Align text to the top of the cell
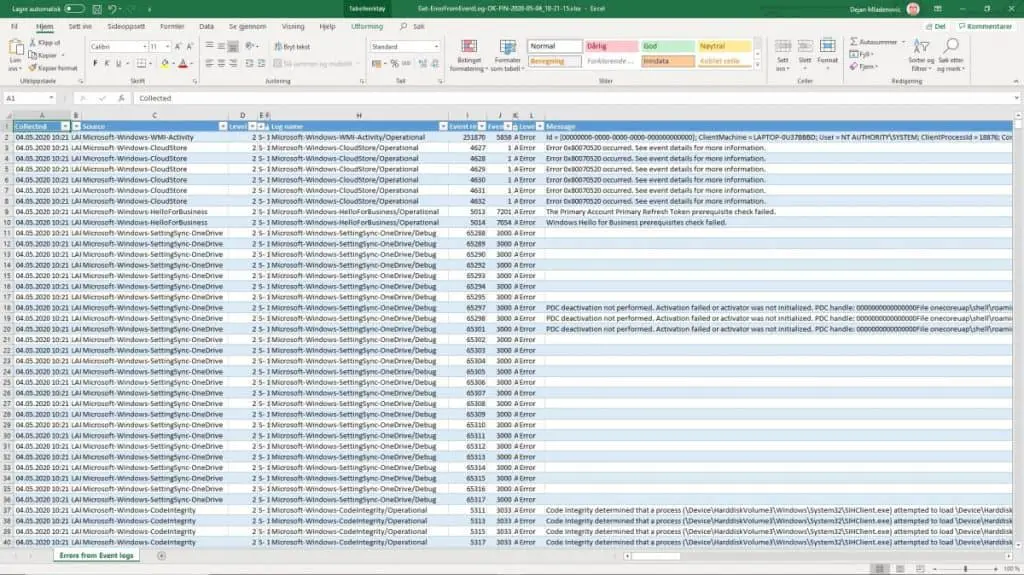 tap(210, 46)
